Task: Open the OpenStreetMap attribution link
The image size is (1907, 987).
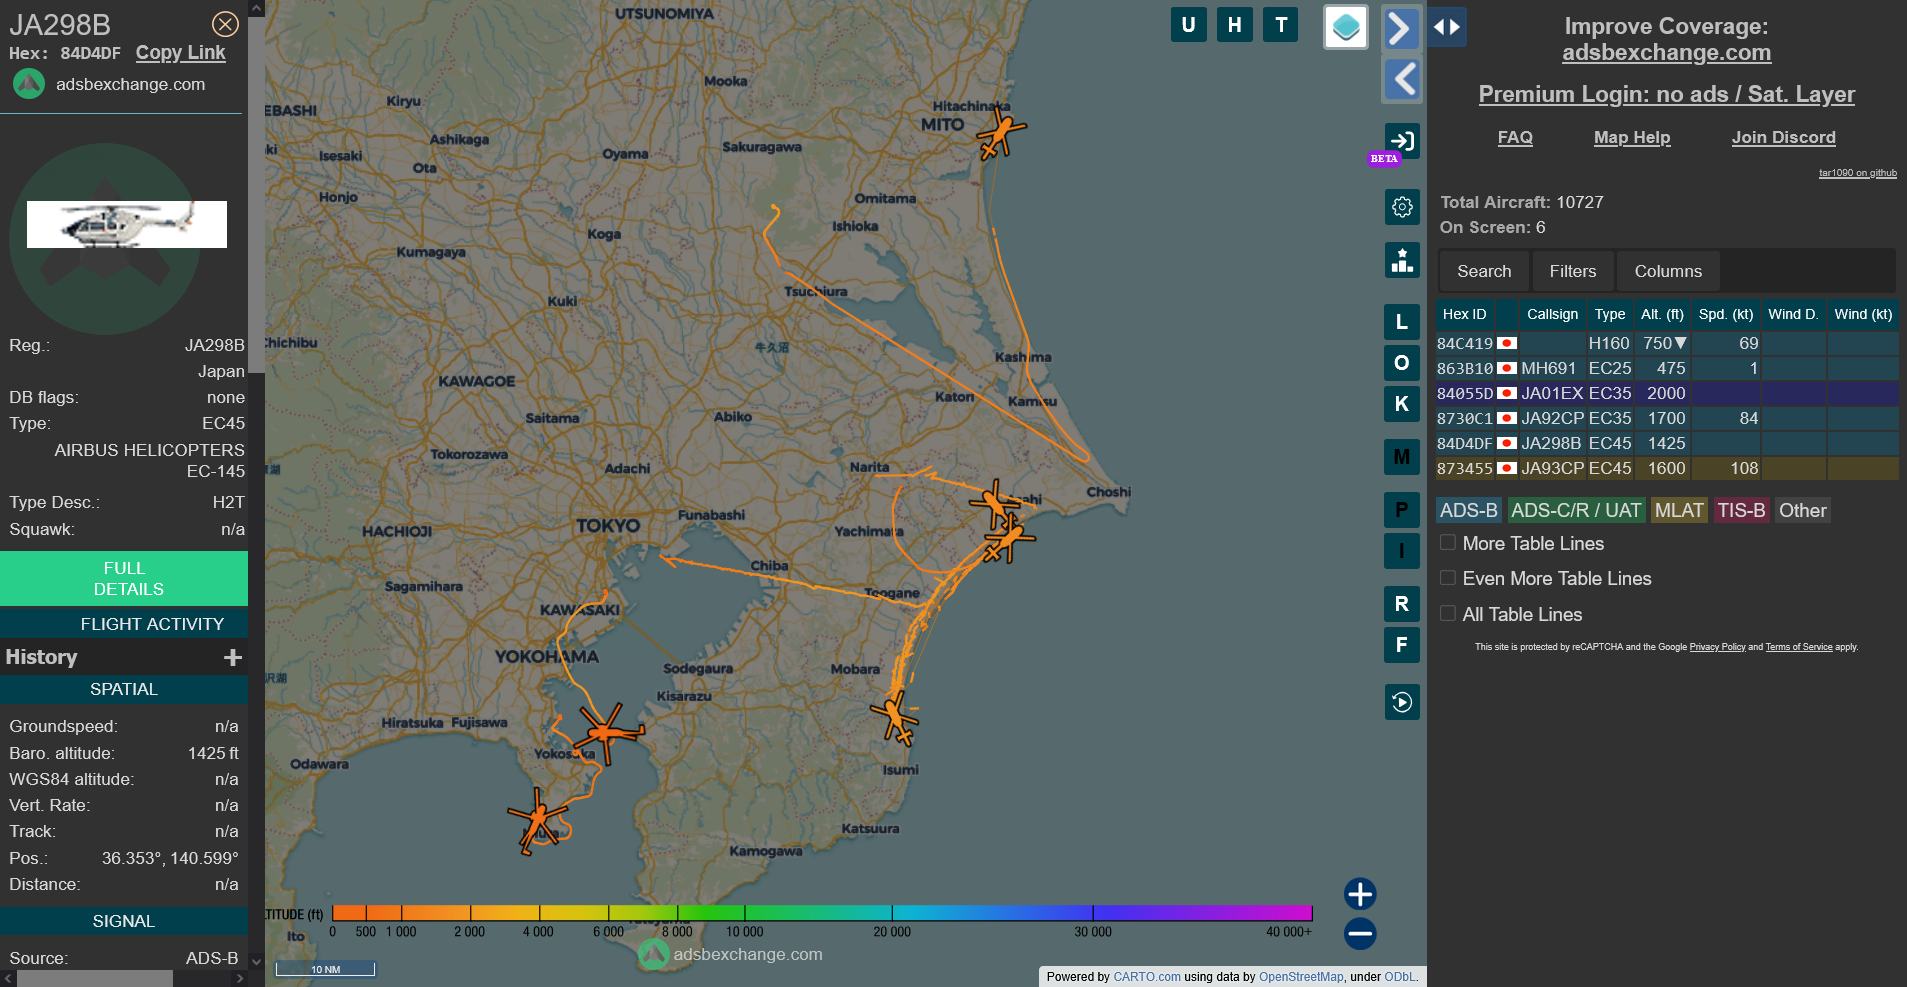Action: tap(1301, 977)
